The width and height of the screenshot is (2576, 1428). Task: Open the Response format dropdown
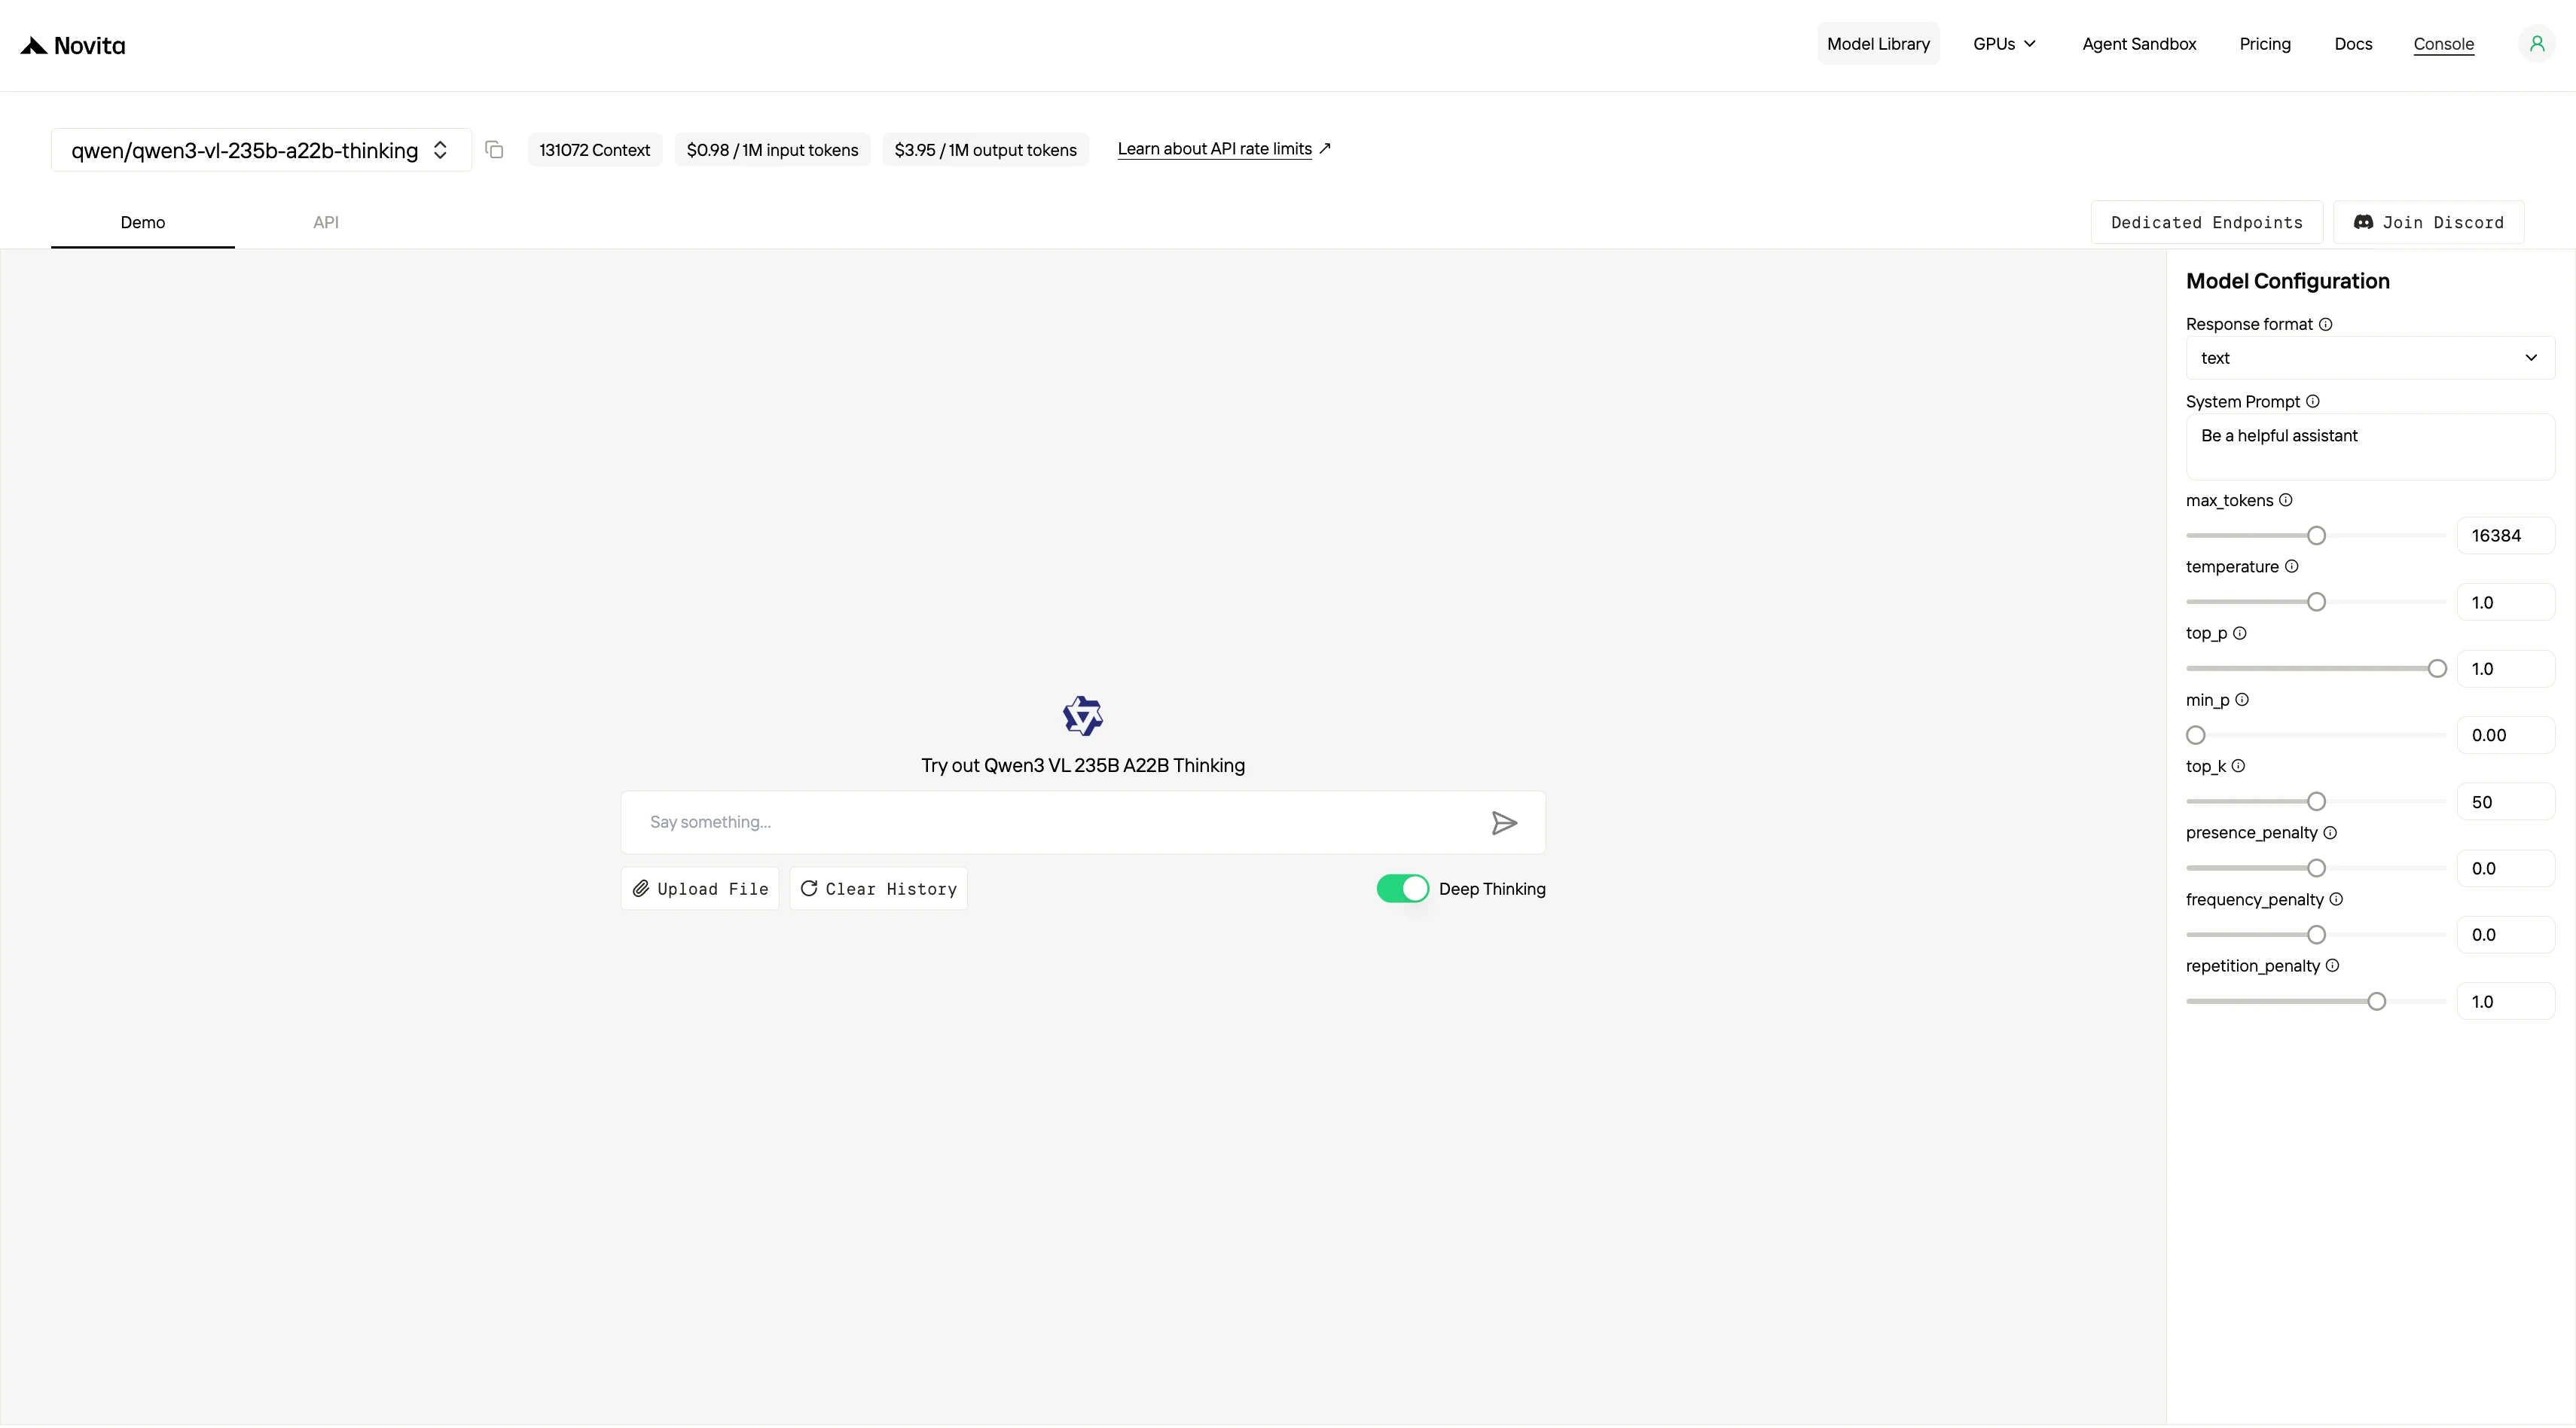(x=2370, y=358)
